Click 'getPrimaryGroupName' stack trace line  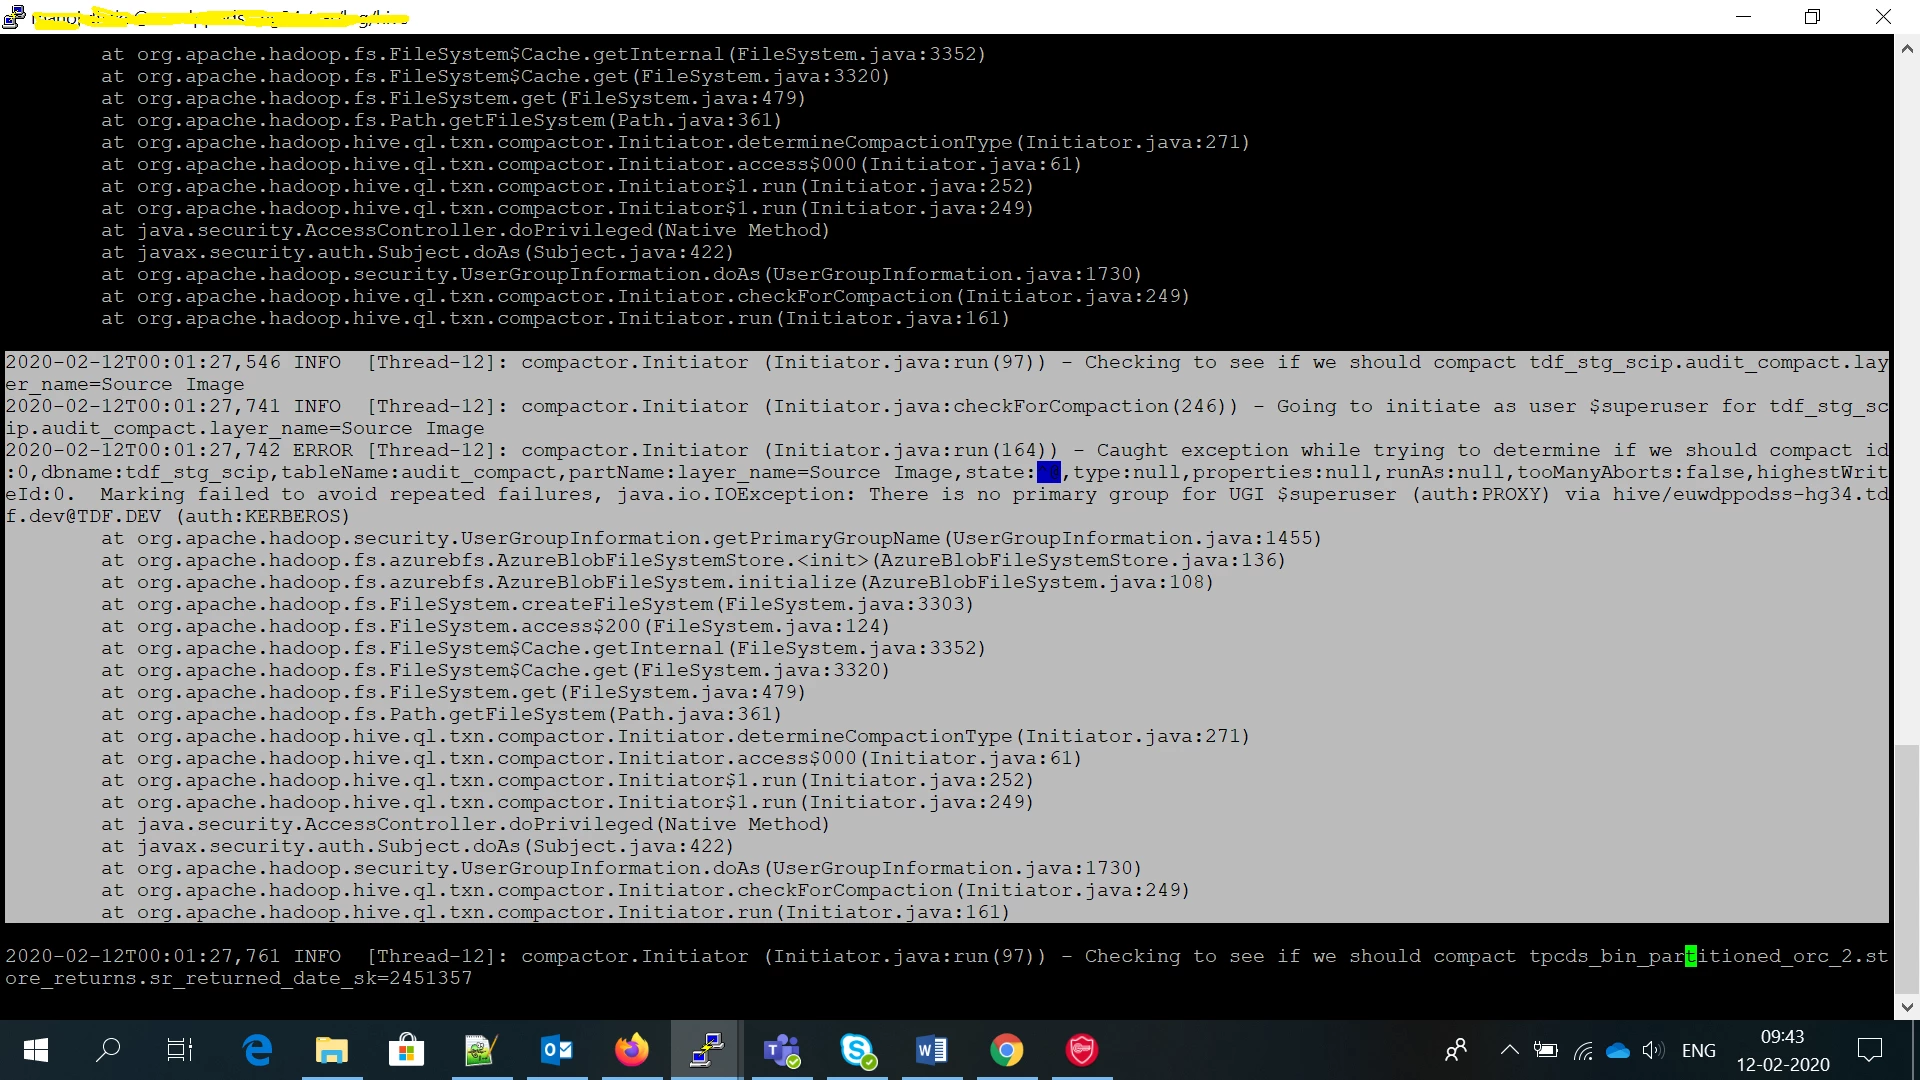(x=711, y=538)
